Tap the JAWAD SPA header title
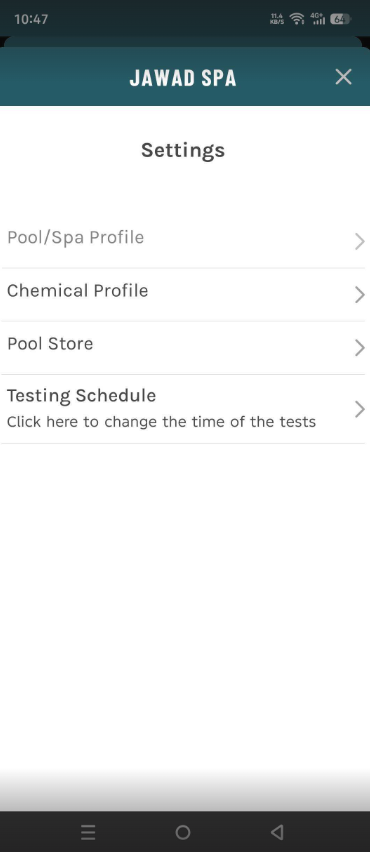This screenshot has width=370, height=852. click(x=183, y=78)
